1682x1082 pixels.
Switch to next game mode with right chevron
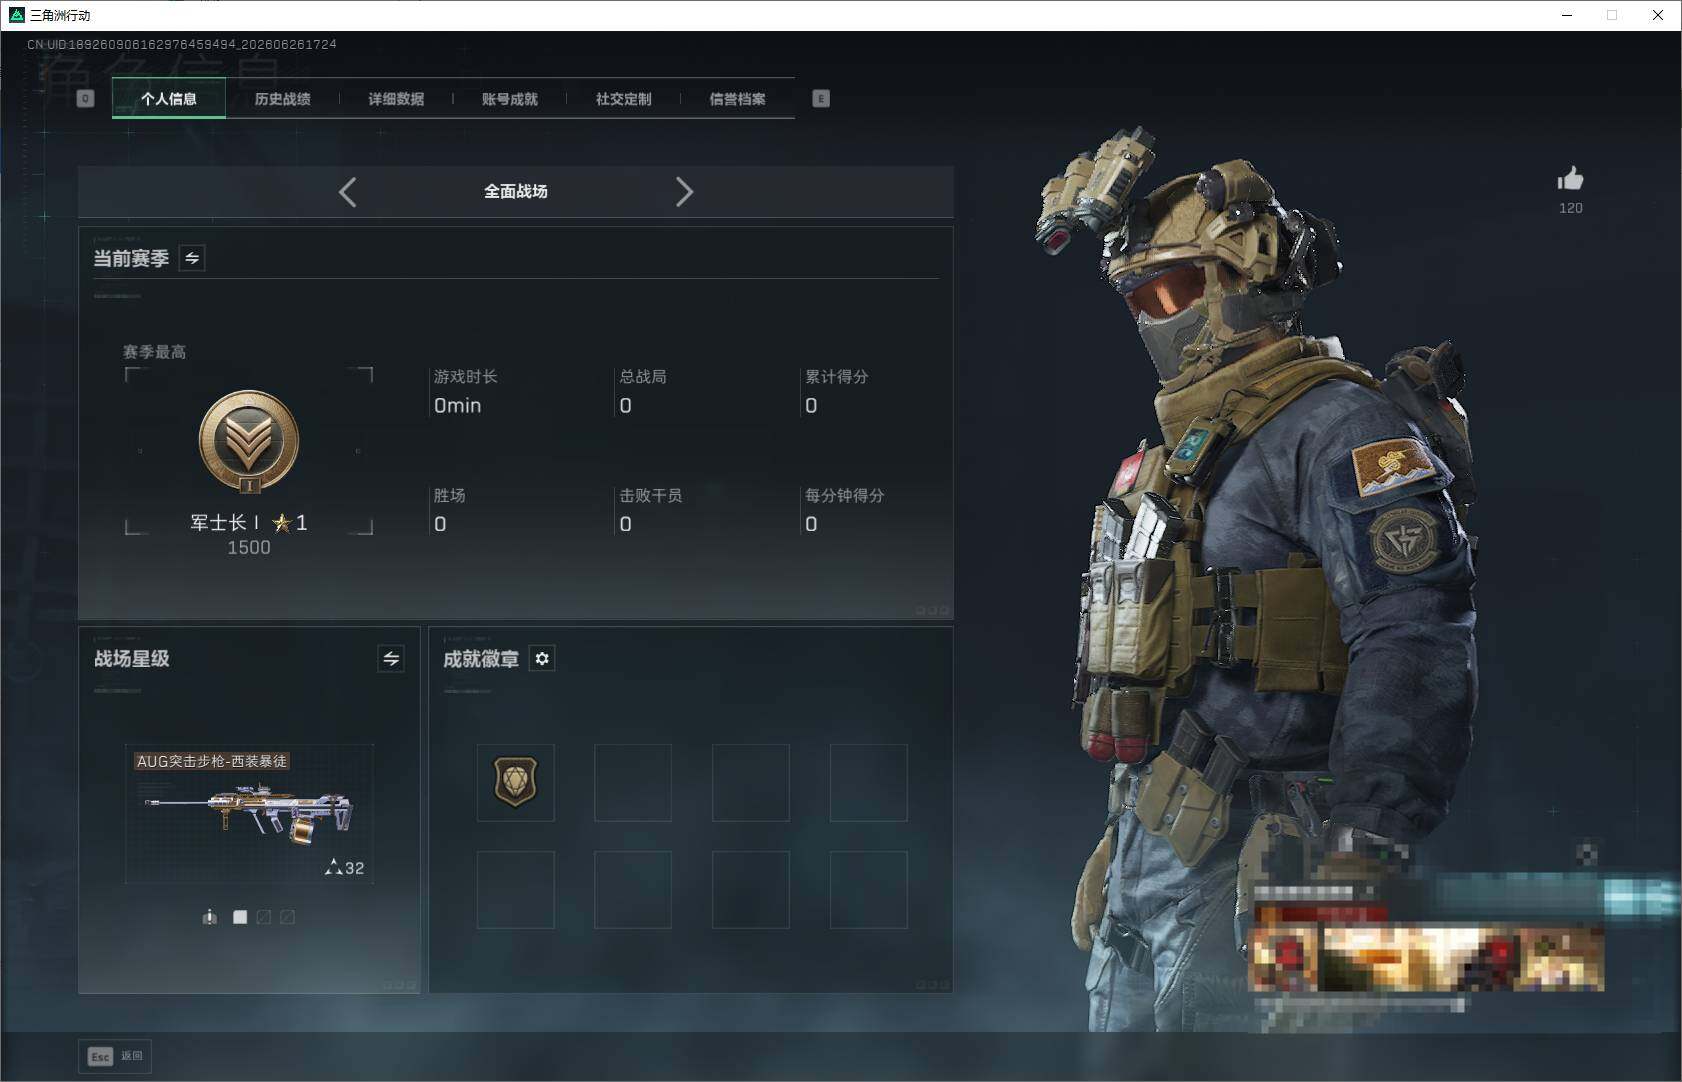[684, 192]
